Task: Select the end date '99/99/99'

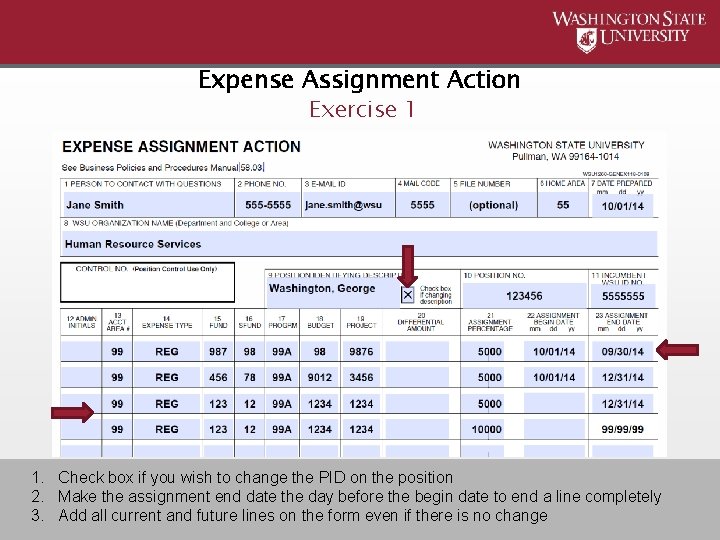Action: (623, 429)
